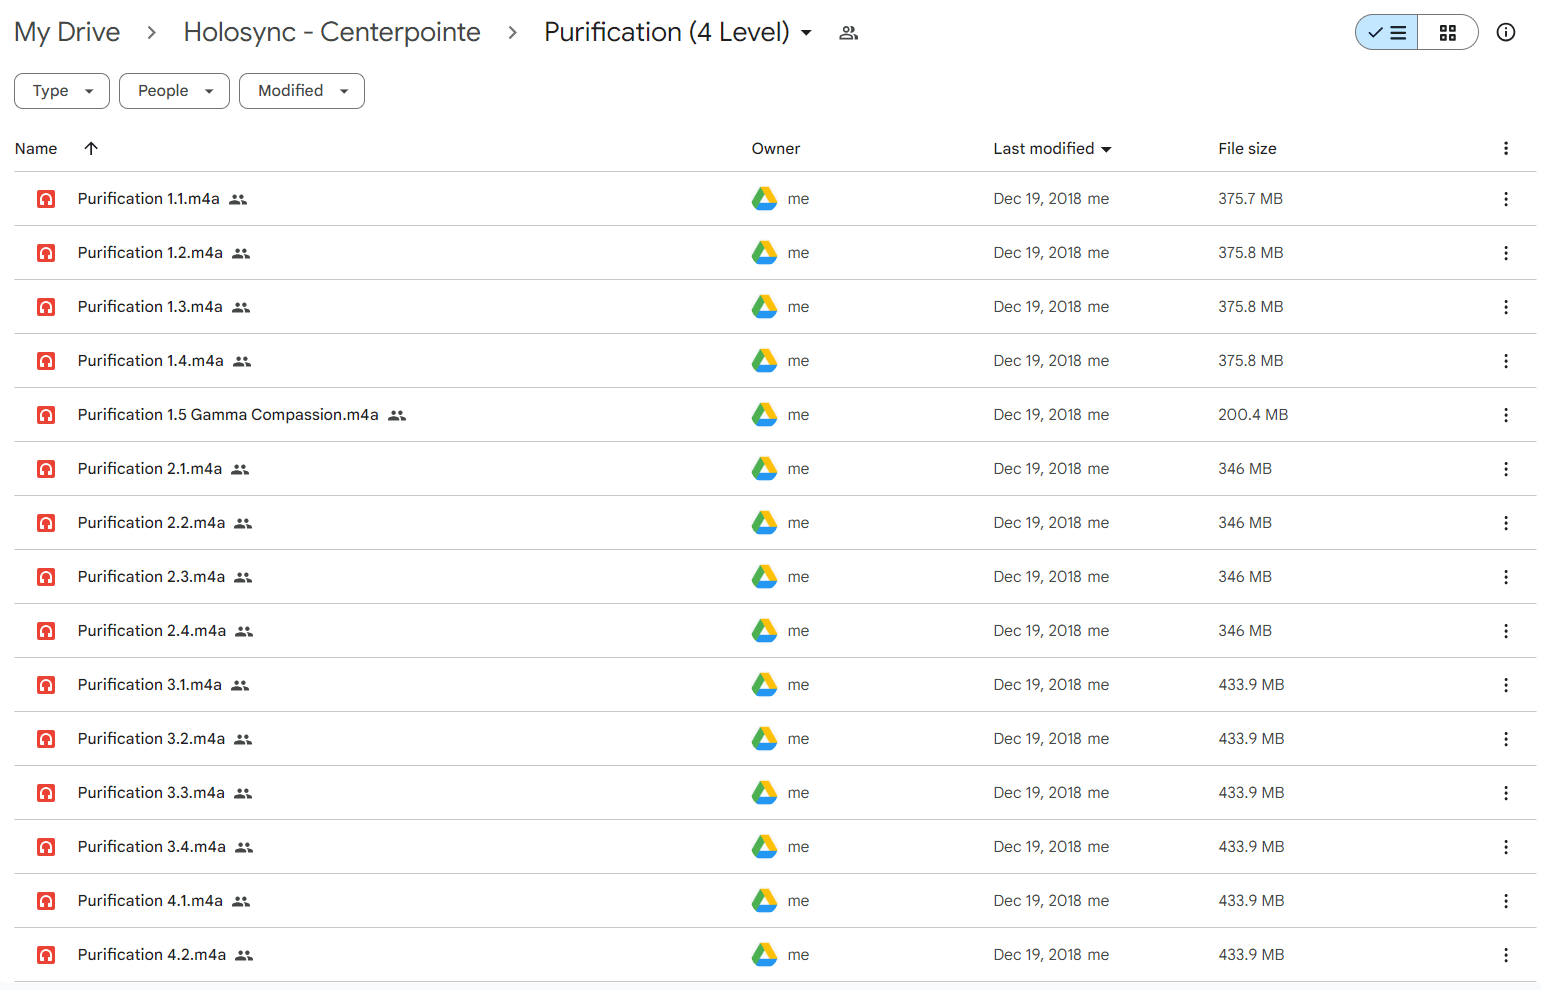Screen dimensions: 1541x990
Task: Open More actions for Purification 3.2.m4a
Action: (1505, 739)
